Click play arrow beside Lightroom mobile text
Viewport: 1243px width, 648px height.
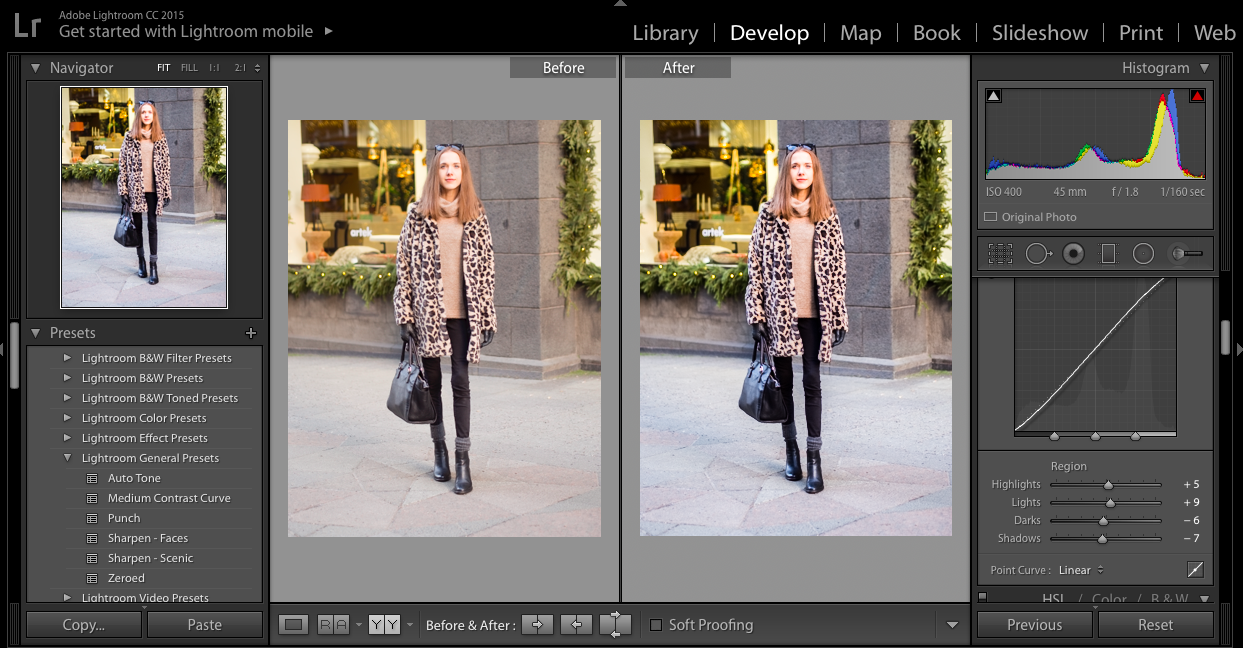click(327, 31)
